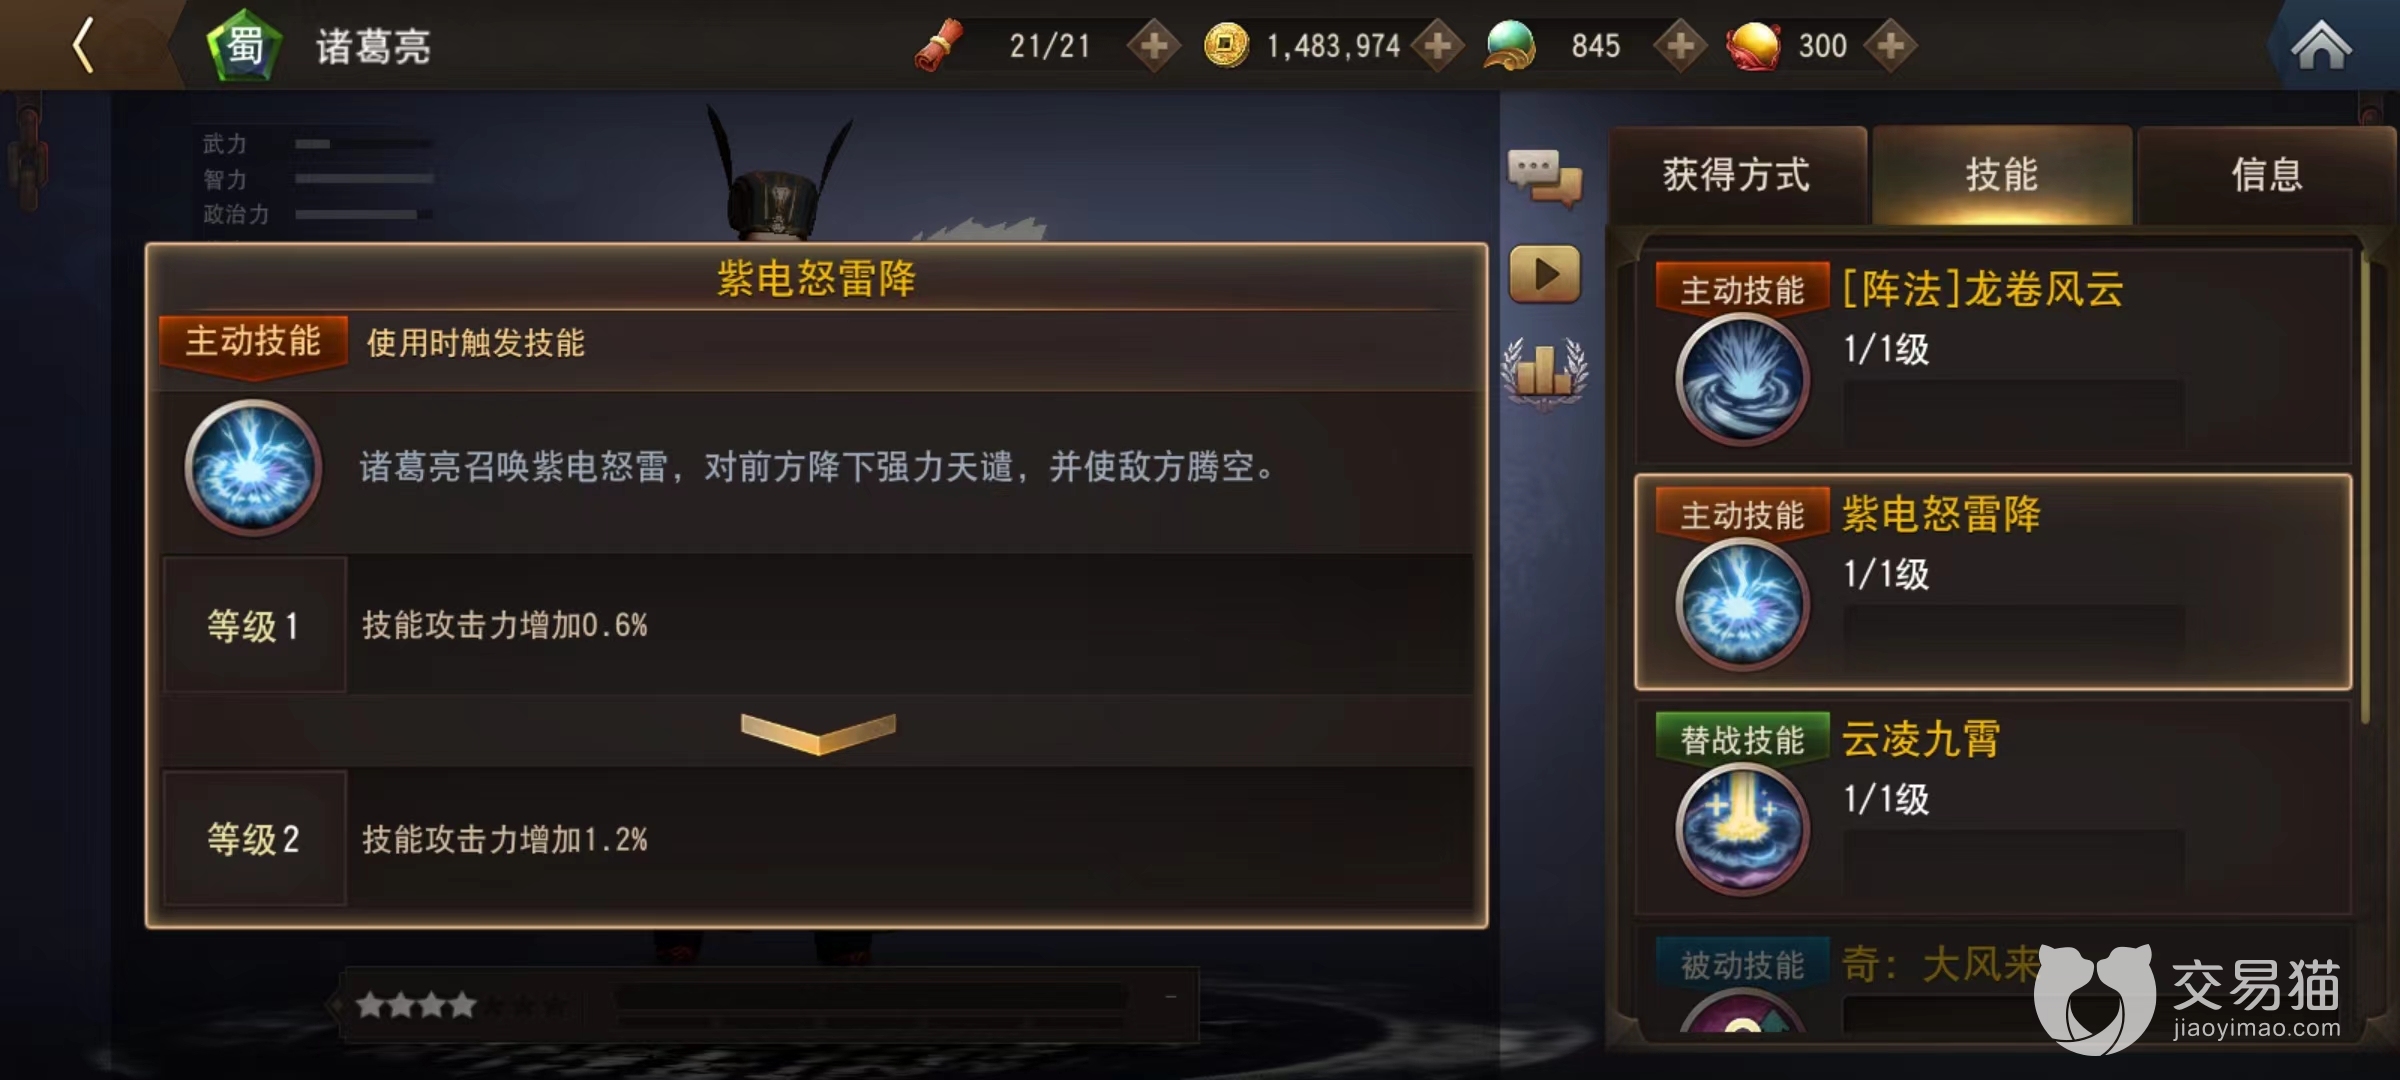Tap the green 蜀 faction badge
Viewport: 2400px width, 1080px height.
pos(243,45)
